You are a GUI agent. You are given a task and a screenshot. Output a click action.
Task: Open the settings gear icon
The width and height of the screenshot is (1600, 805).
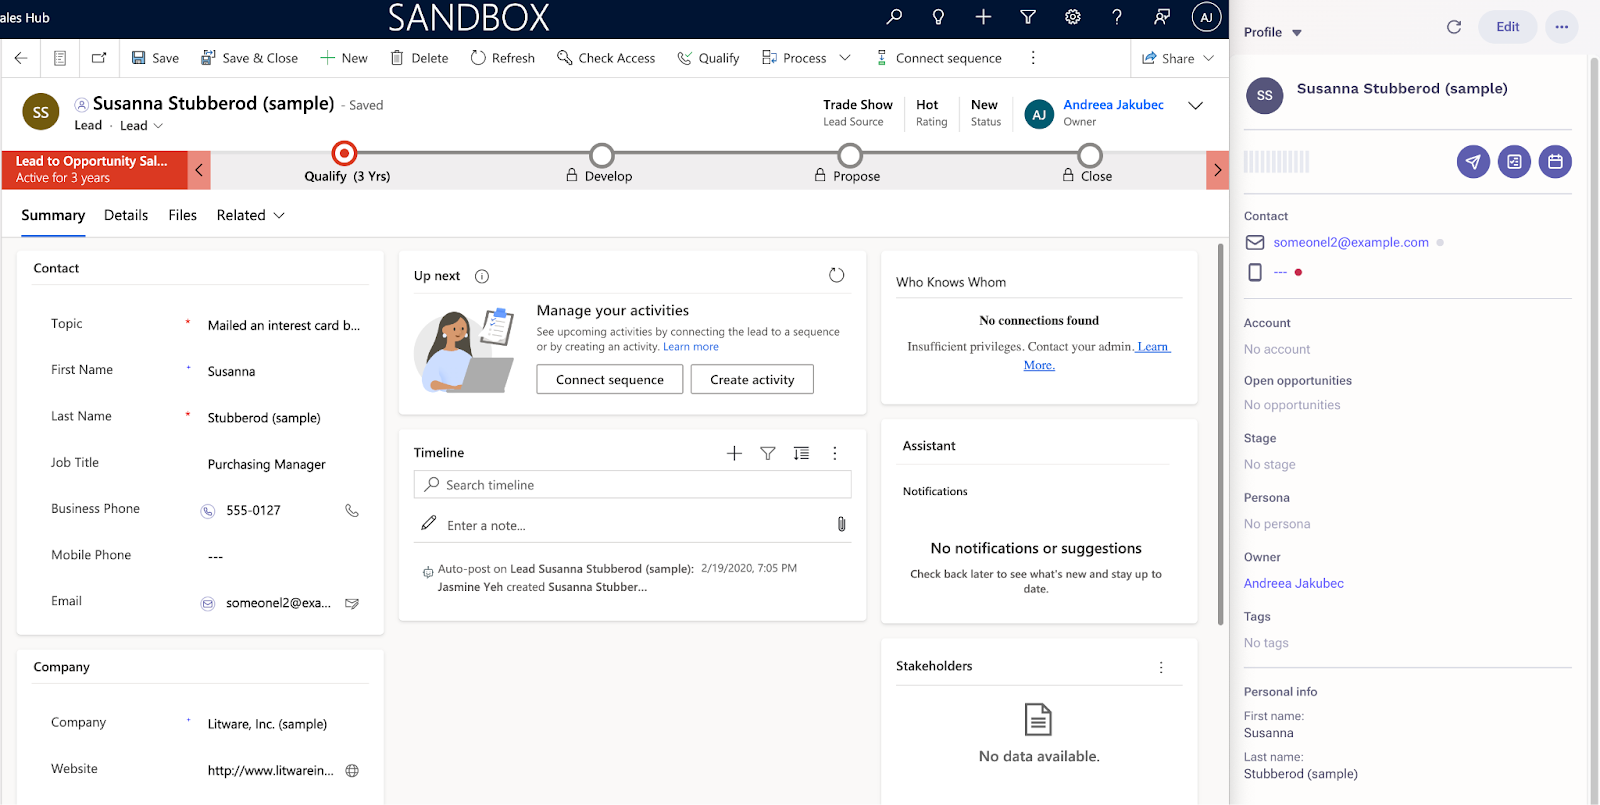(1073, 17)
